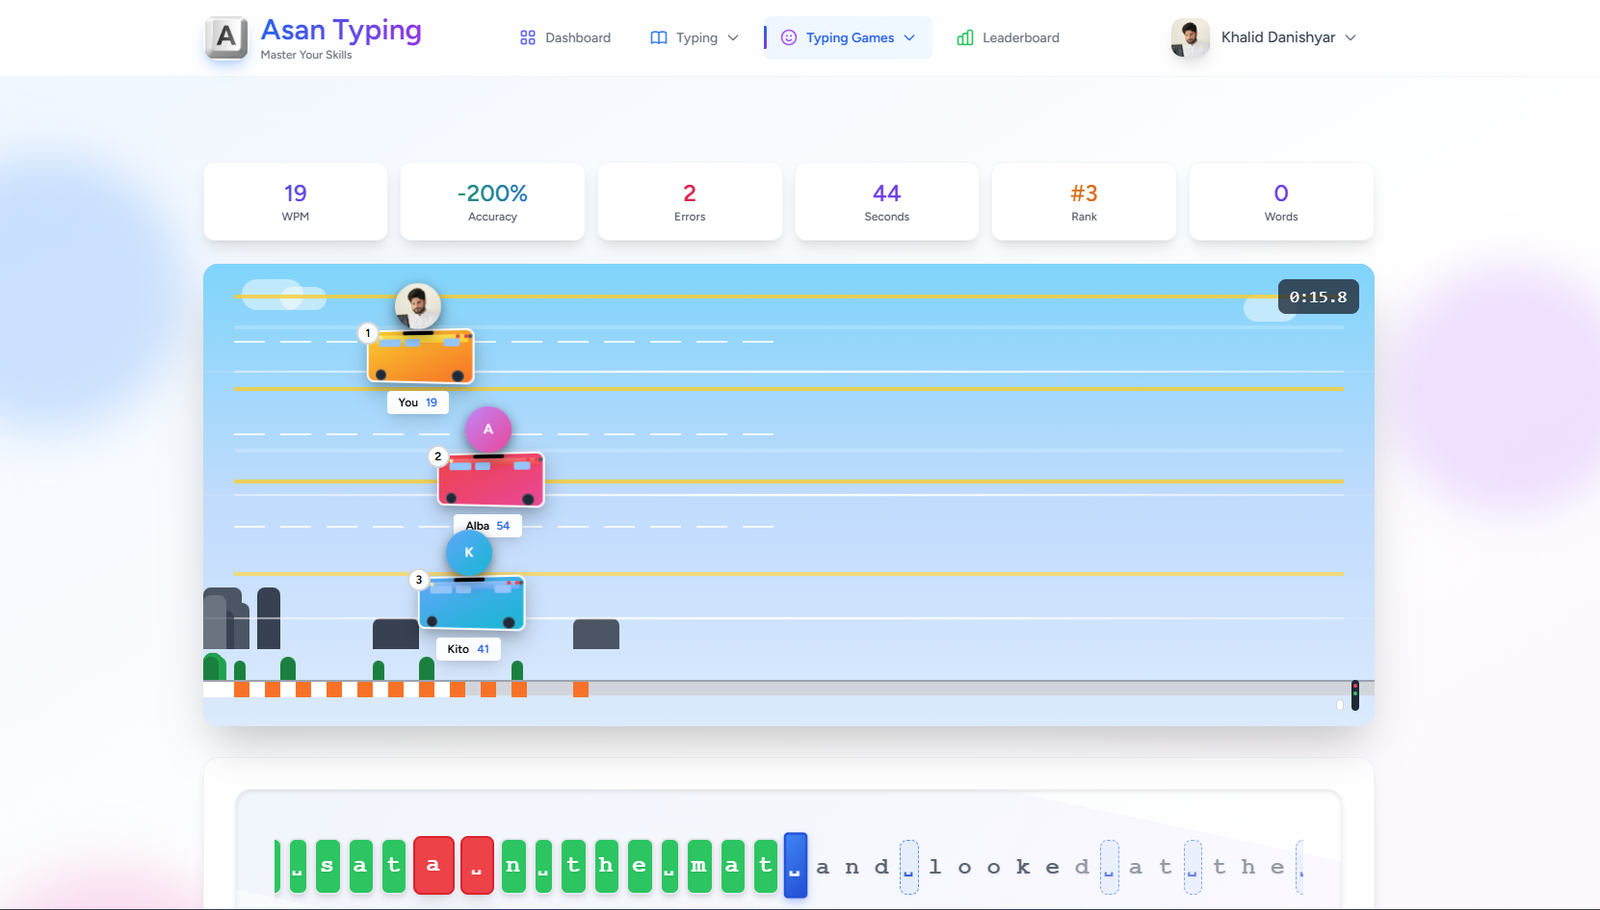Click rank badge 3 on blue bus

point(419,579)
